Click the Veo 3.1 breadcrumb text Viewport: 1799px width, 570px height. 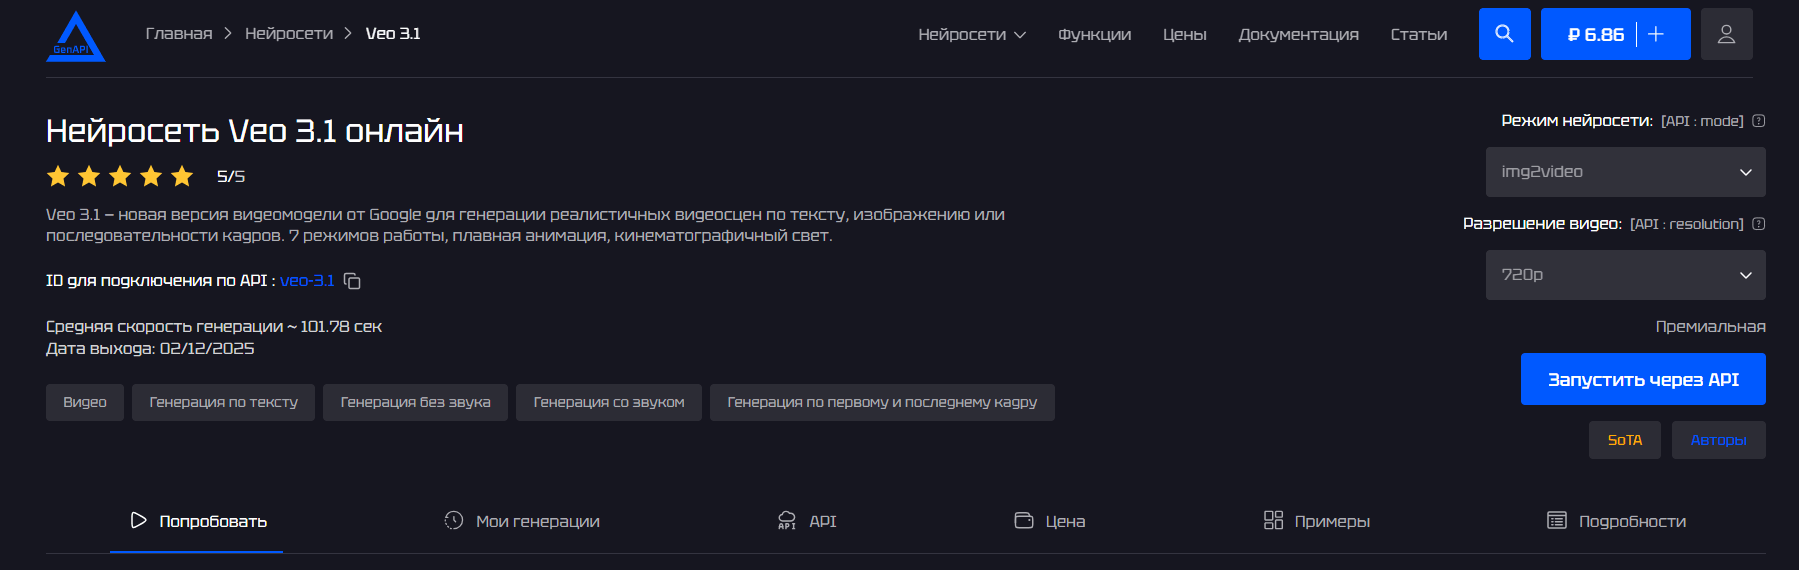[393, 34]
